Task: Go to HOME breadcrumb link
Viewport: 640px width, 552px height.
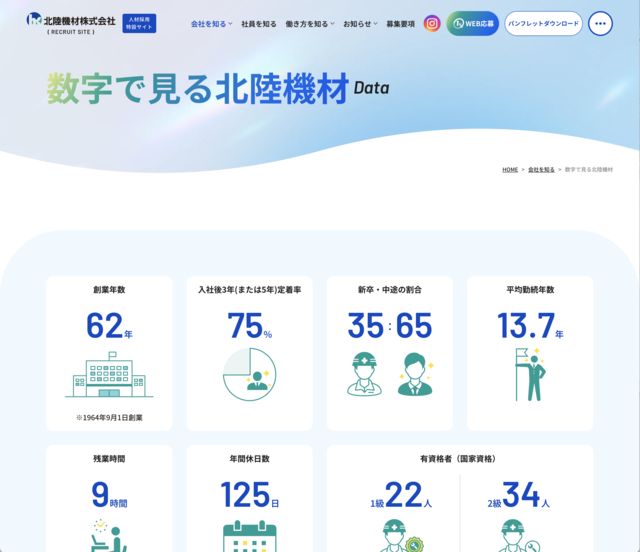Action: [x=510, y=169]
